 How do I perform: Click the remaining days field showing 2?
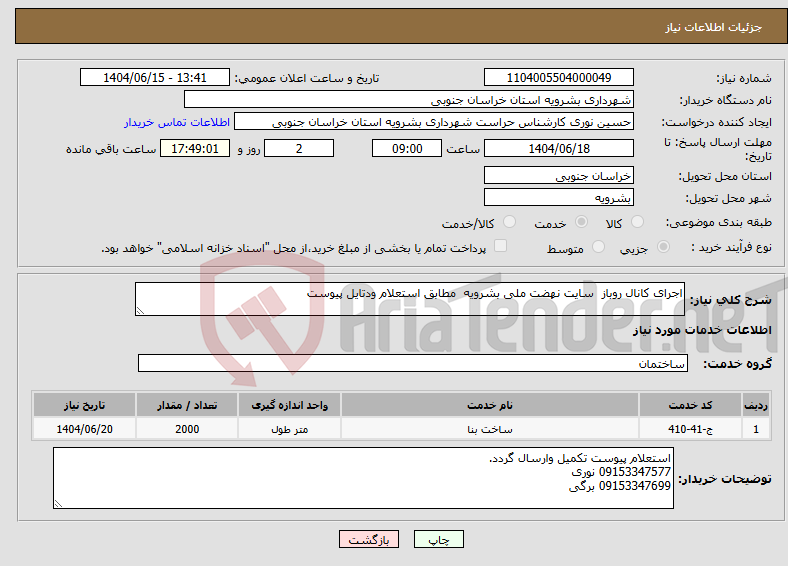click(299, 148)
